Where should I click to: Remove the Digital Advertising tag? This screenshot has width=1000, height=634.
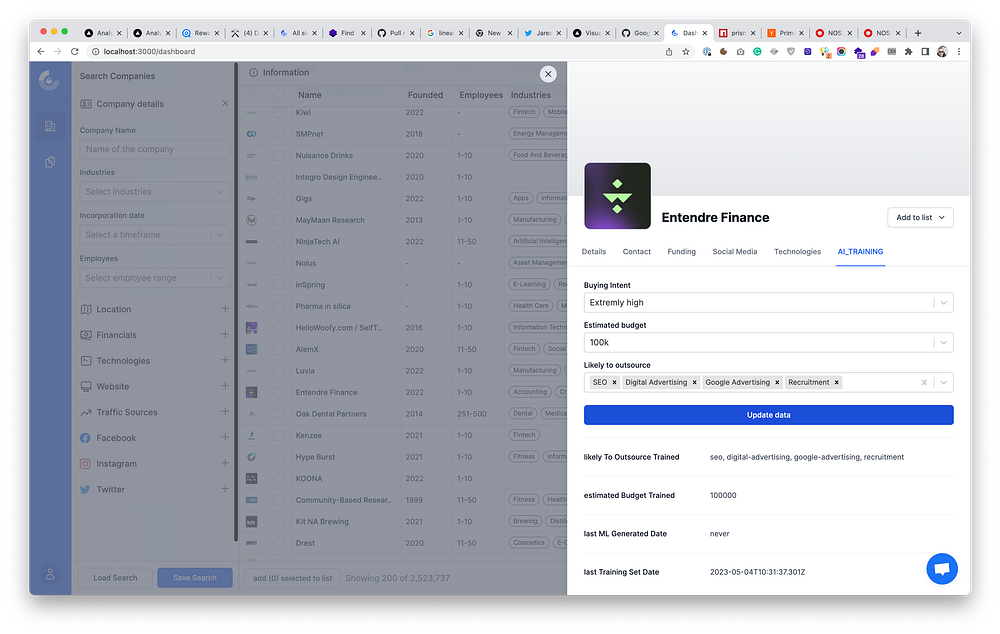pyautogui.click(x=695, y=382)
